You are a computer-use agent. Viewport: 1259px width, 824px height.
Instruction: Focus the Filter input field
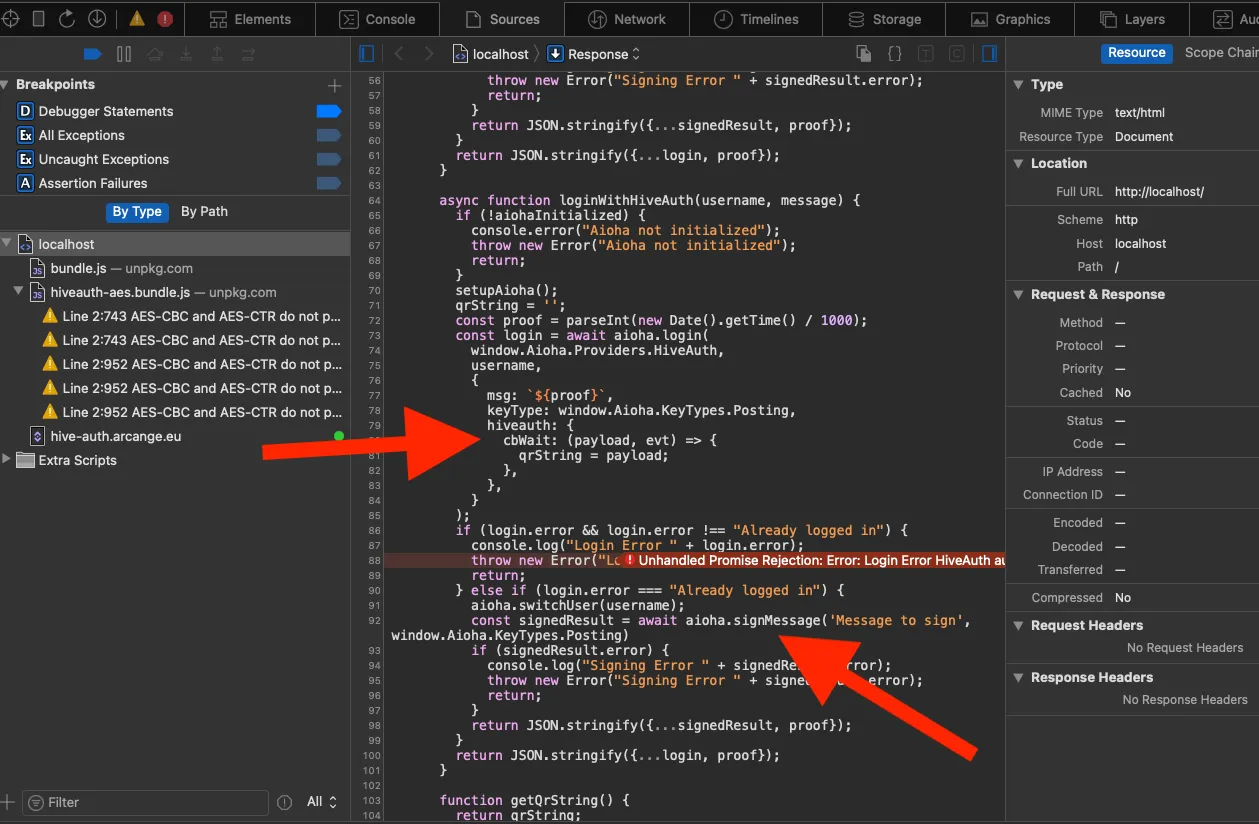point(146,802)
